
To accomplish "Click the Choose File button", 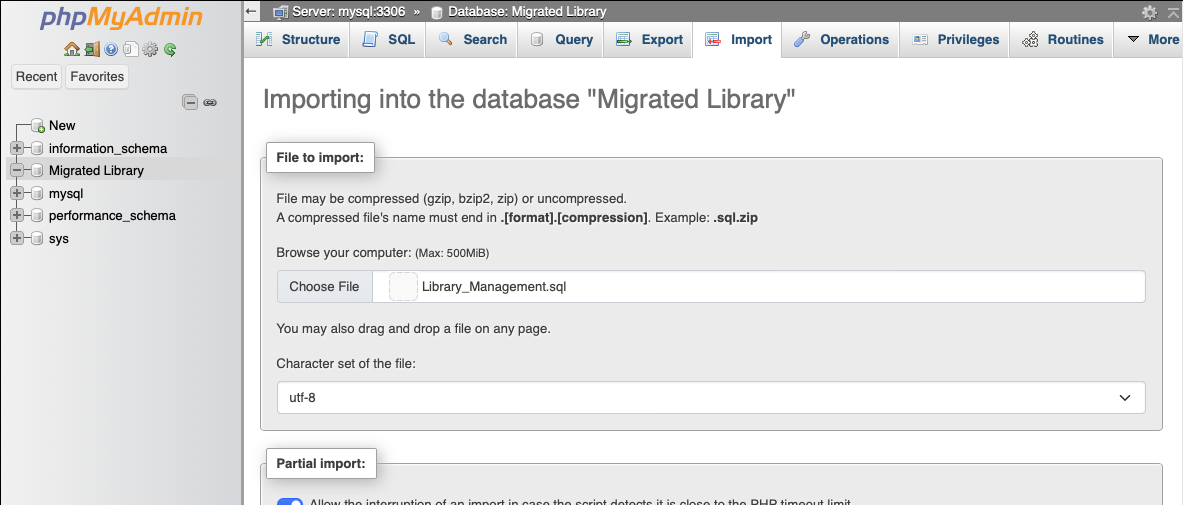I will (324, 286).
